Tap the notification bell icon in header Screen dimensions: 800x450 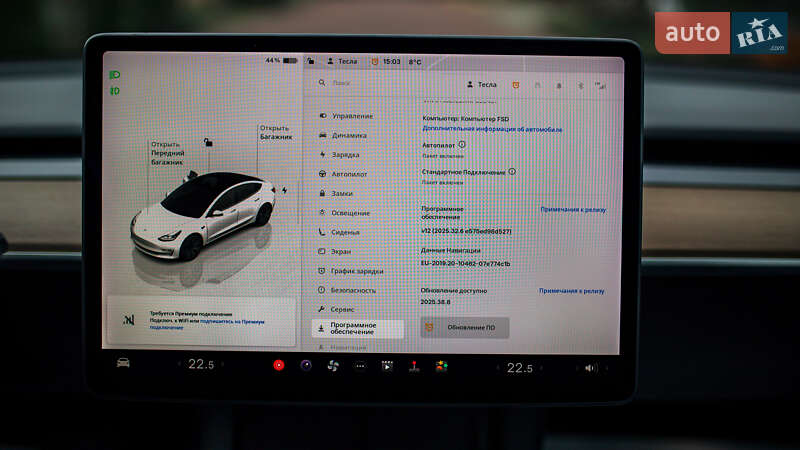[559, 86]
